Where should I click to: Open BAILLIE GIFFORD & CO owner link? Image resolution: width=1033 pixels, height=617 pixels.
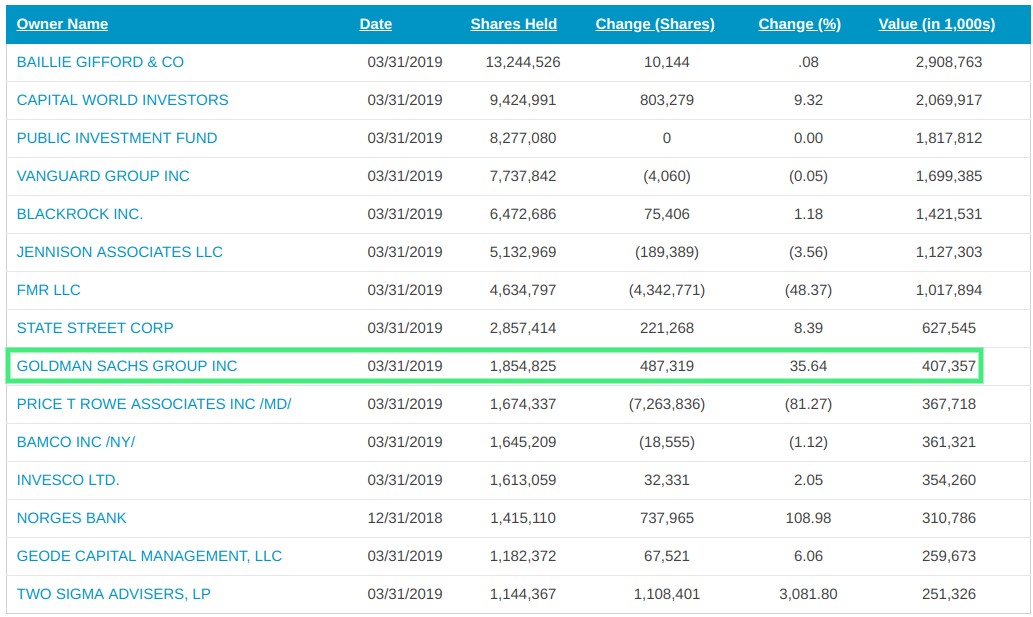point(100,62)
